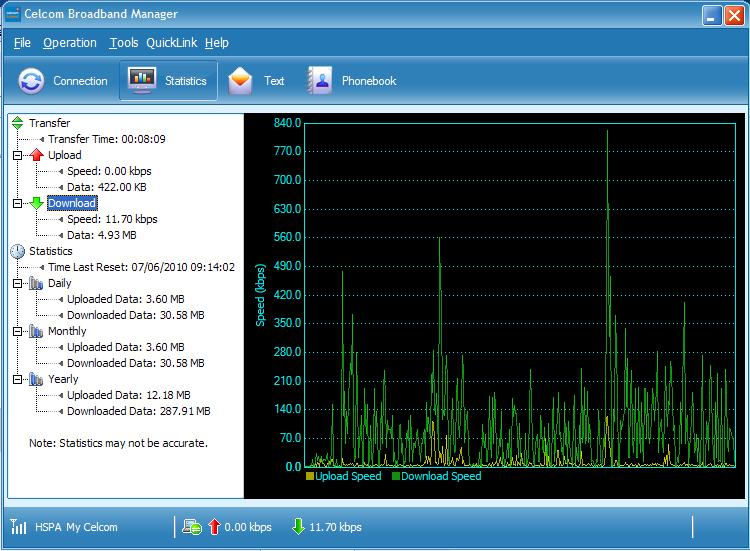The image size is (750, 551).
Task: Switch to the Connection label
Action: click(80, 81)
